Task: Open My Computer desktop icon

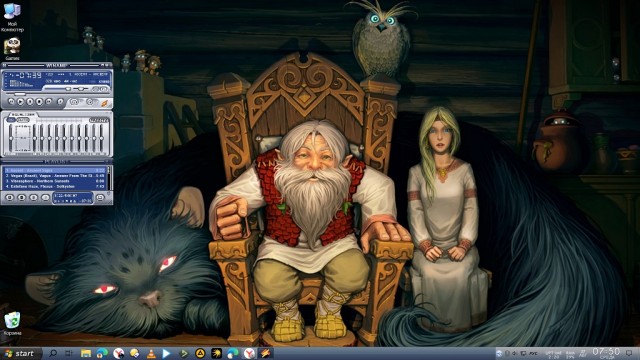Action: tap(12, 17)
